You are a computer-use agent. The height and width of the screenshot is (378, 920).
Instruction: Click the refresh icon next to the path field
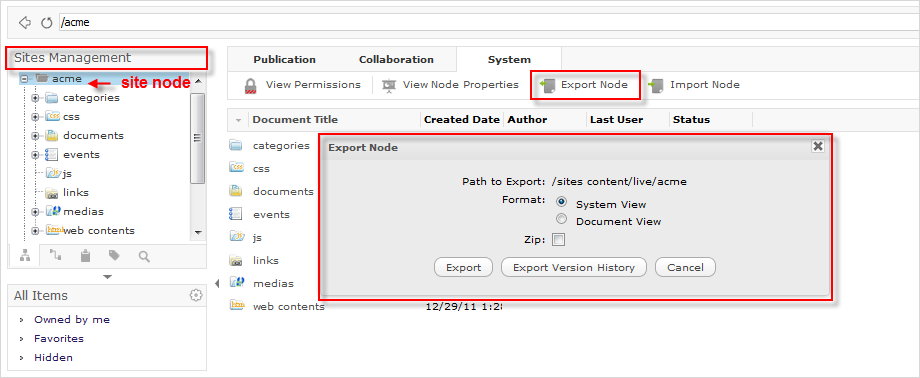[47, 23]
